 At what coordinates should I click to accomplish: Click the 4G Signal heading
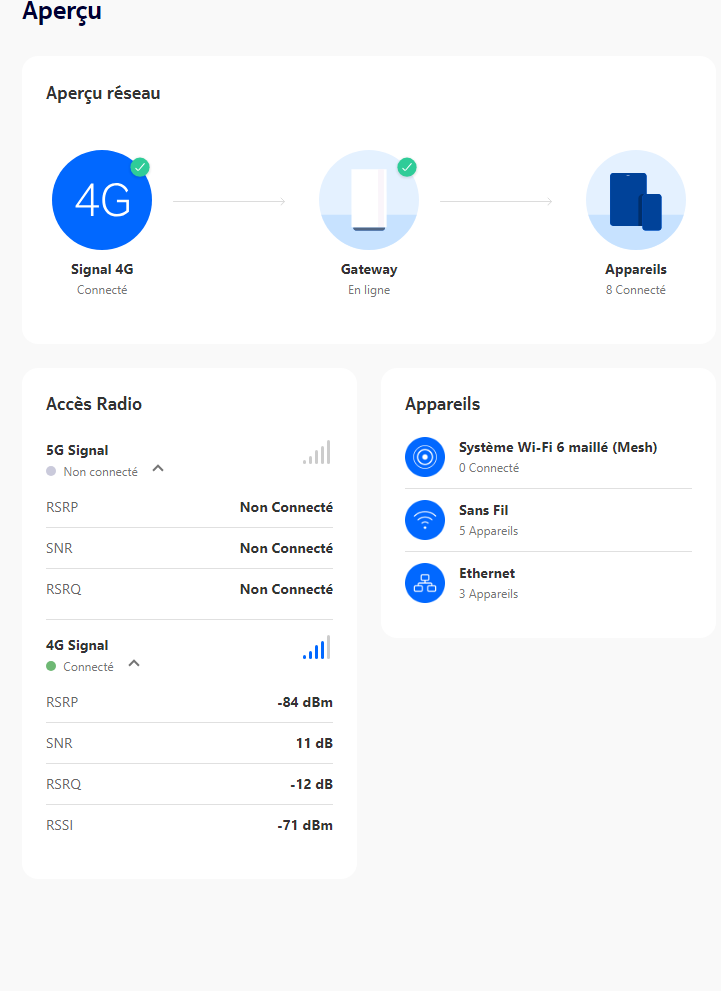pos(77,645)
